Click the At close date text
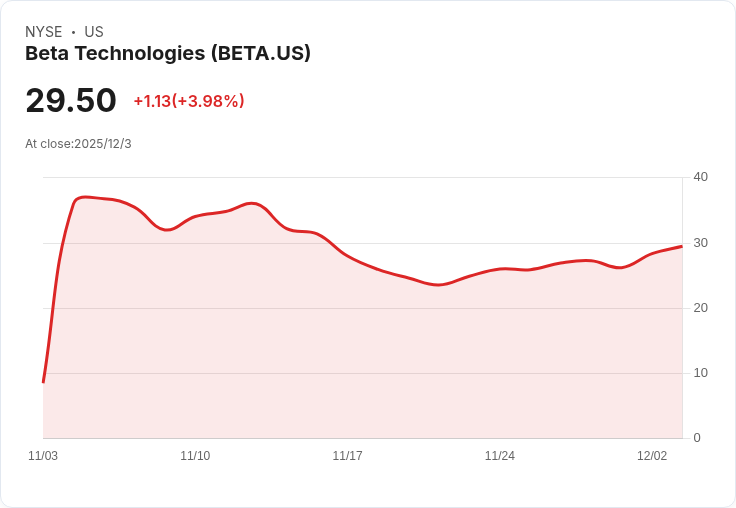This screenshot has width=736, height=508. pos(78,144)
